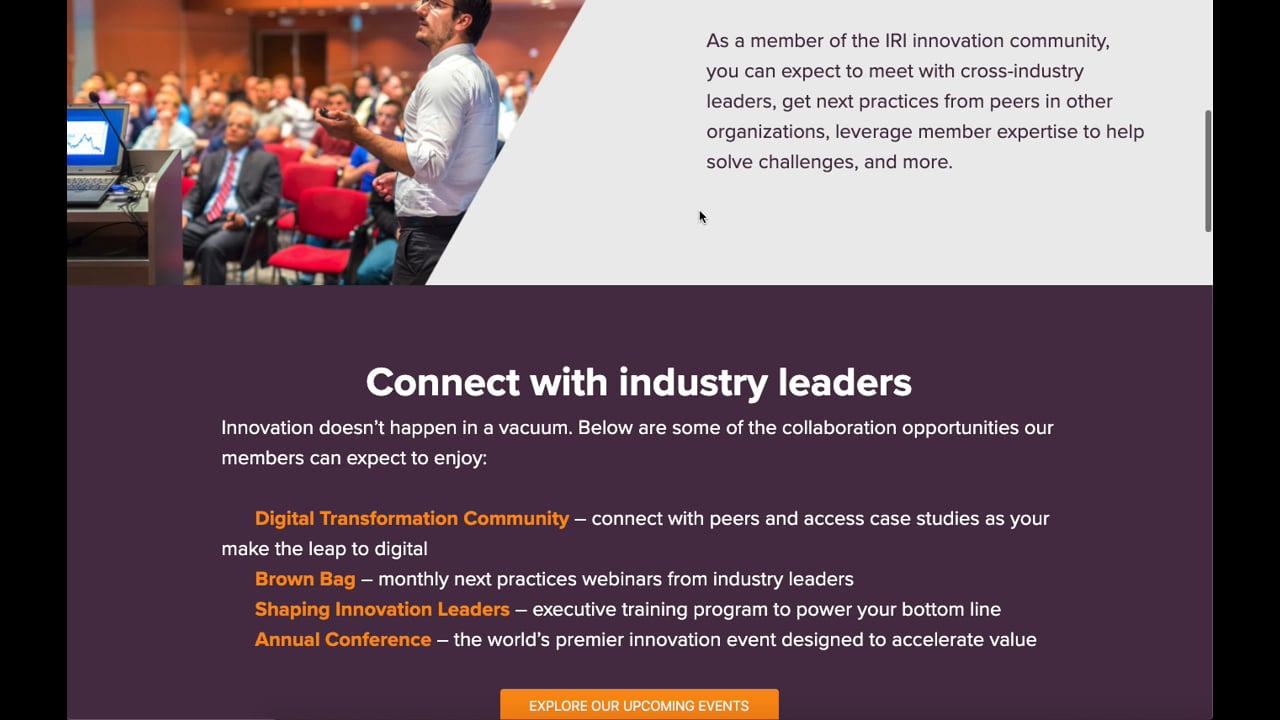Open the Brown Bag link
Viewport: 1280px width, 720px height.
(305, 579)
